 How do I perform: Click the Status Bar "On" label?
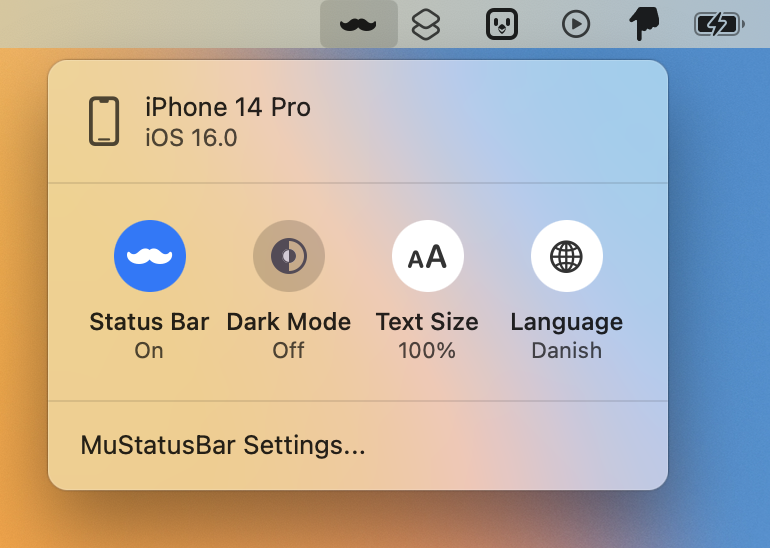(149, 351)
